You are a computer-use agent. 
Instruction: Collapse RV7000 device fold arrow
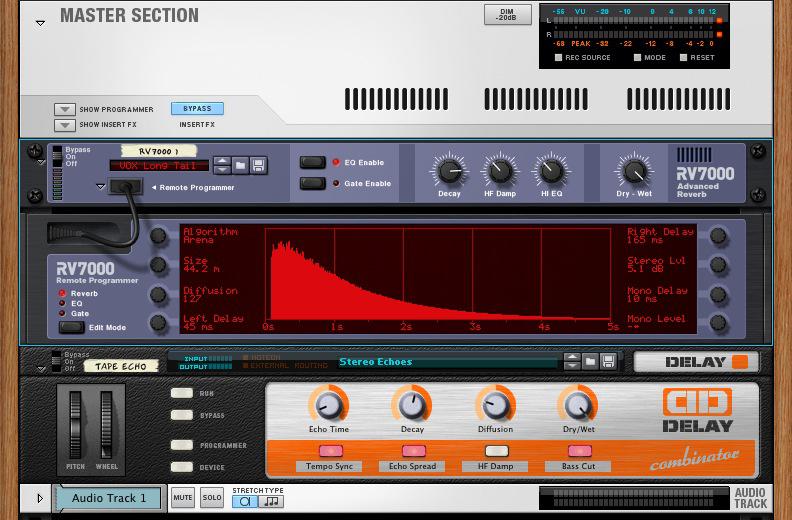(x=41, y=162)
